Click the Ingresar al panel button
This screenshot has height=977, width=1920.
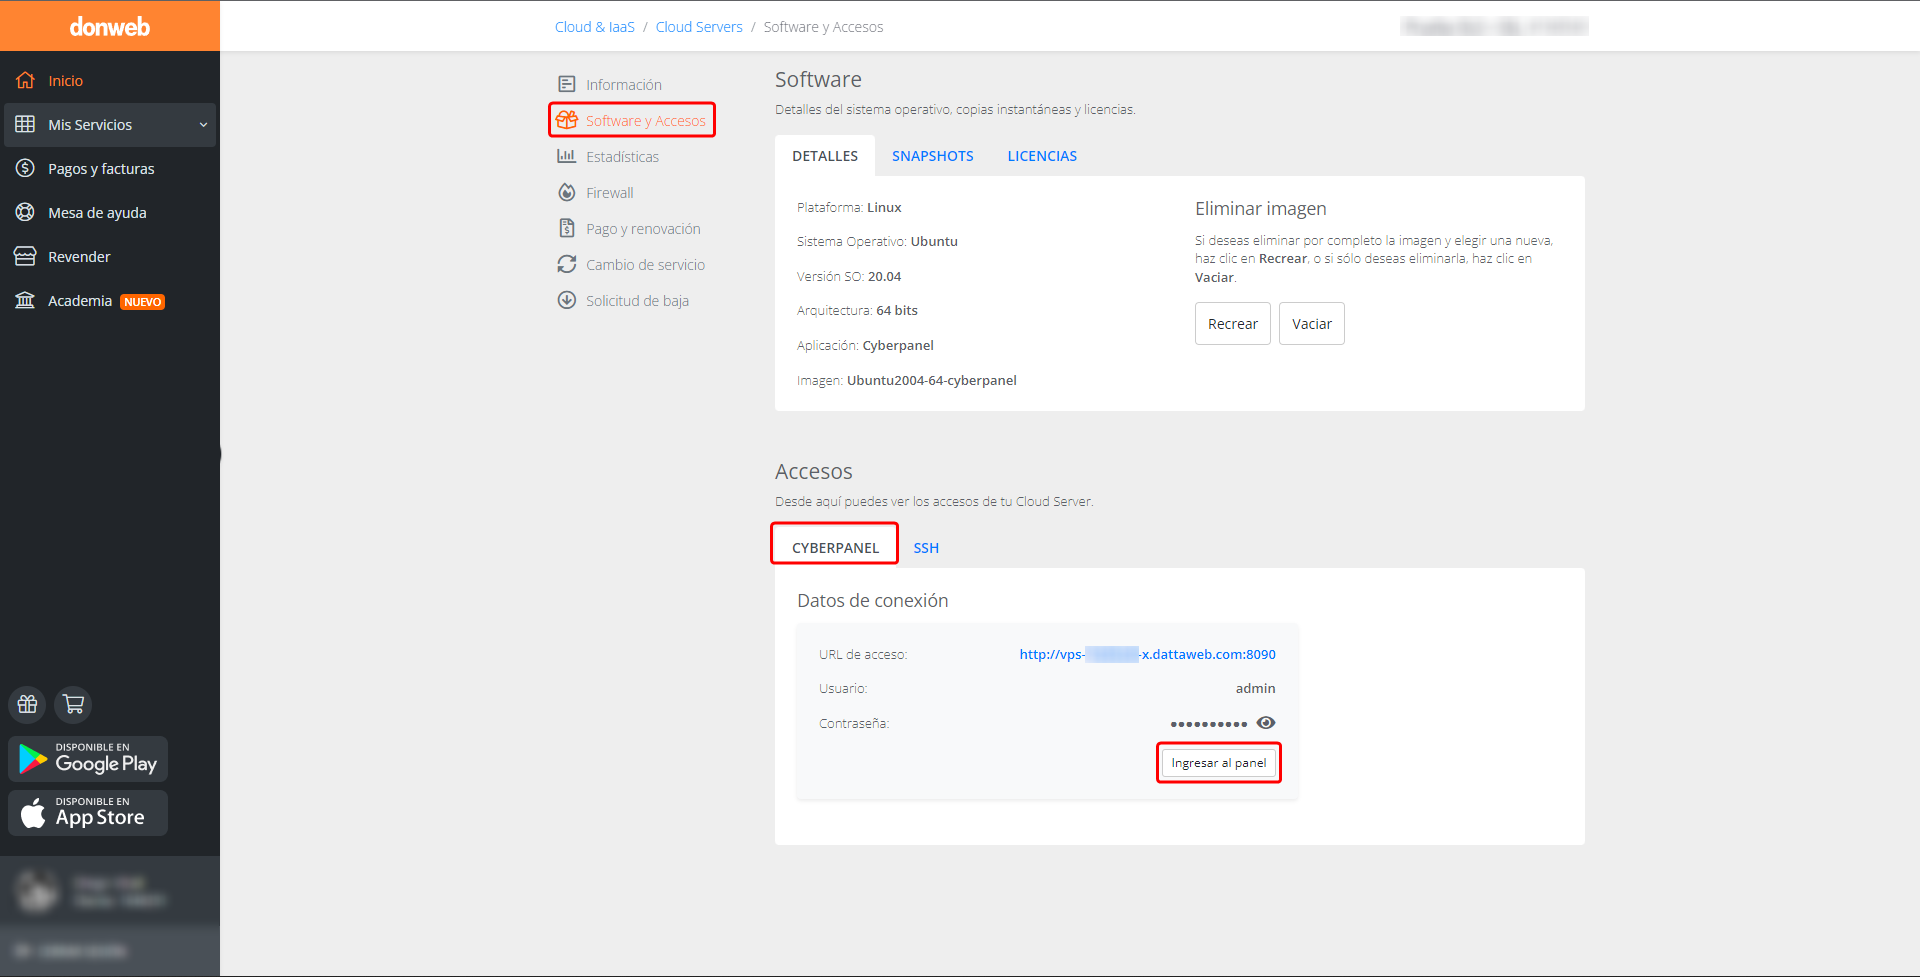click(1219, 763)
